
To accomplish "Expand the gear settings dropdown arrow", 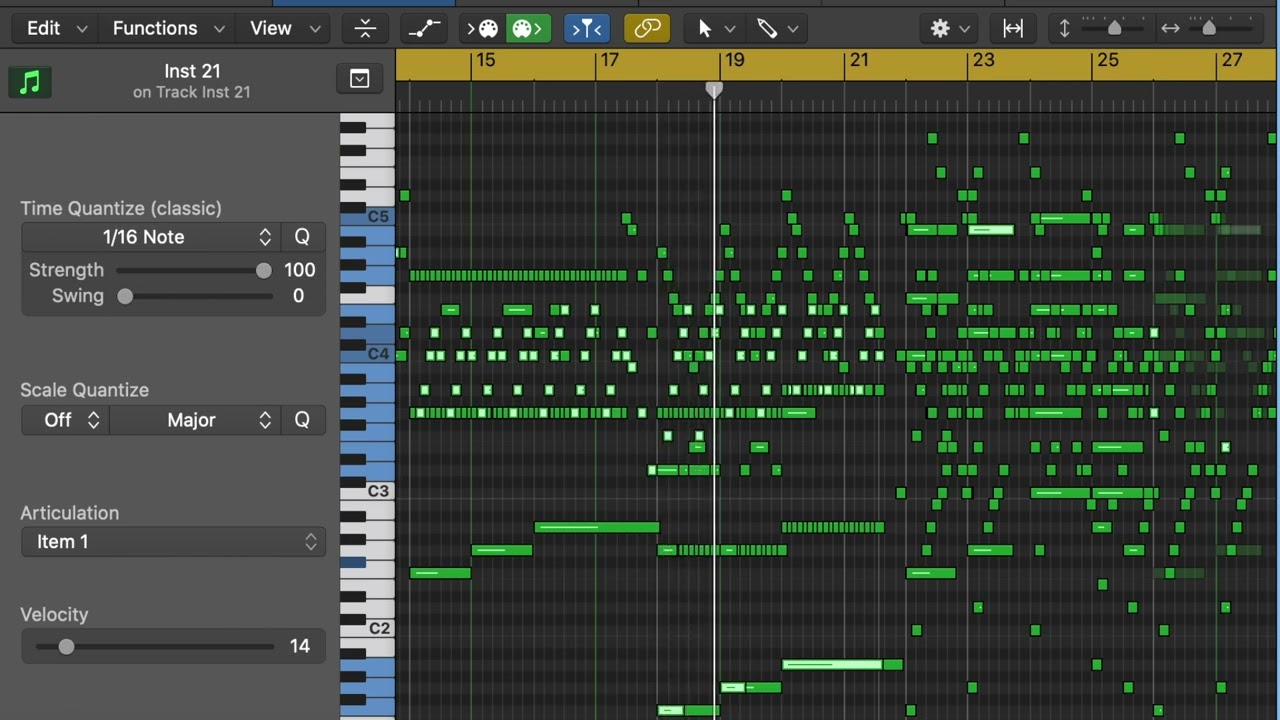I will click(965, 29).
